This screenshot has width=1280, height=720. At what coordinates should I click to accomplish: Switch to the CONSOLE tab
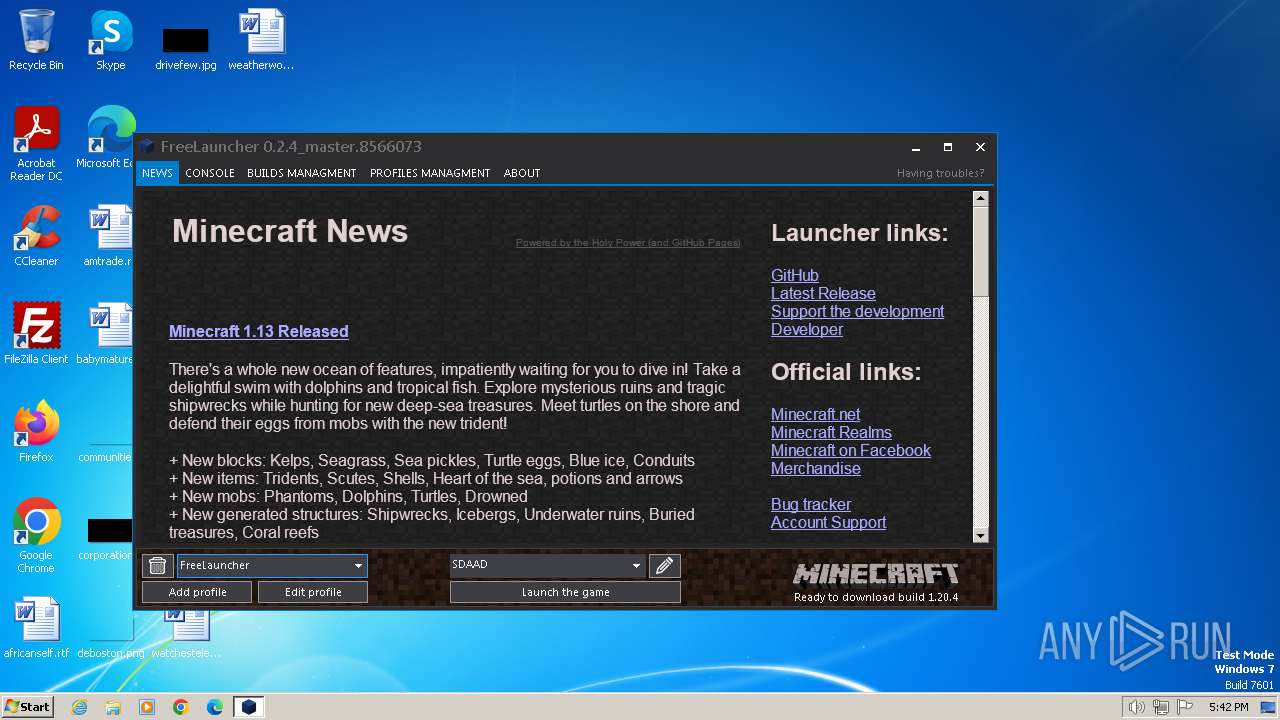click(210, 173)
